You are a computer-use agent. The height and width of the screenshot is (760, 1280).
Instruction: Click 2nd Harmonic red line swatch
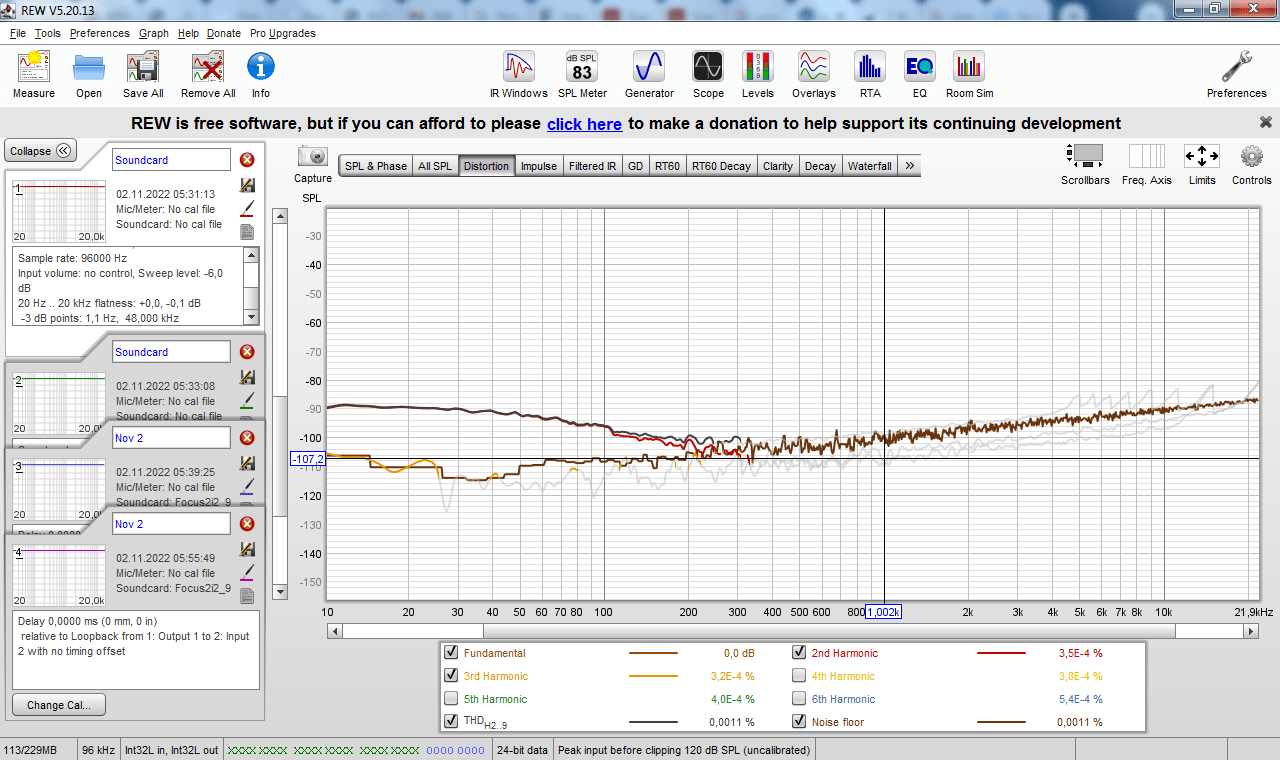[1001, 653]
